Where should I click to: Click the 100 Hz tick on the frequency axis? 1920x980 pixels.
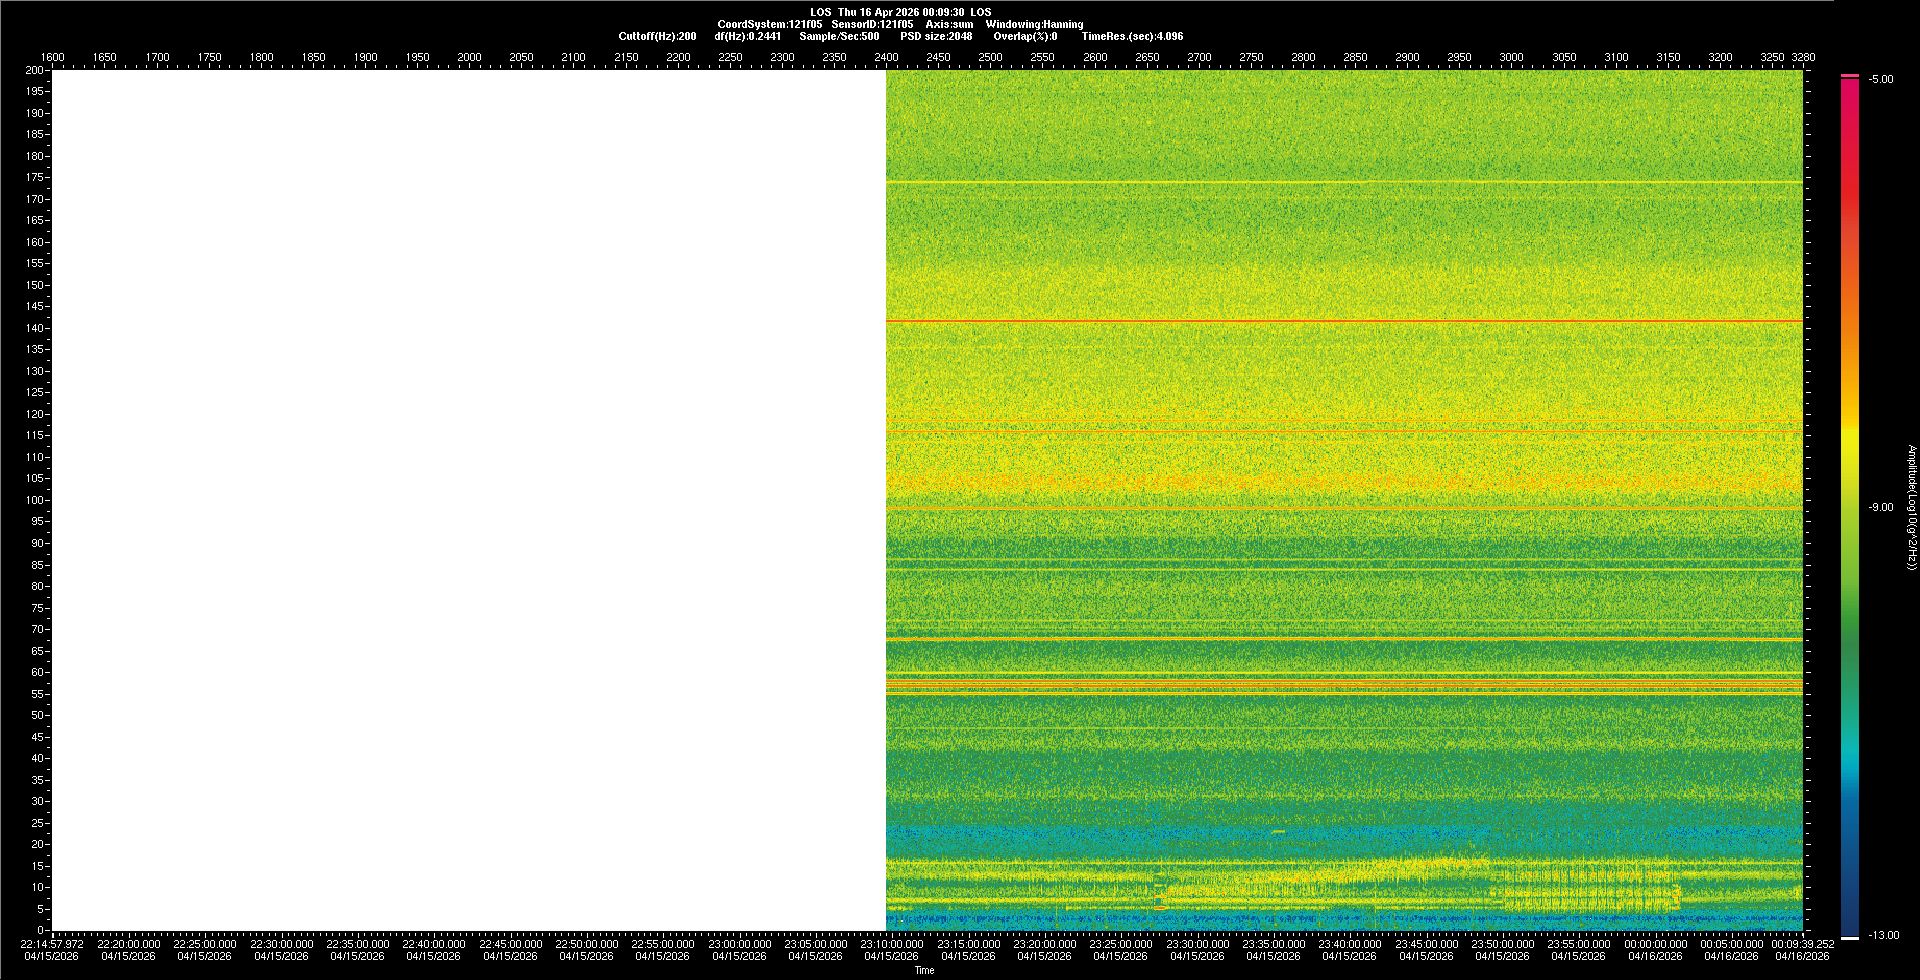(x=35, y=500)
